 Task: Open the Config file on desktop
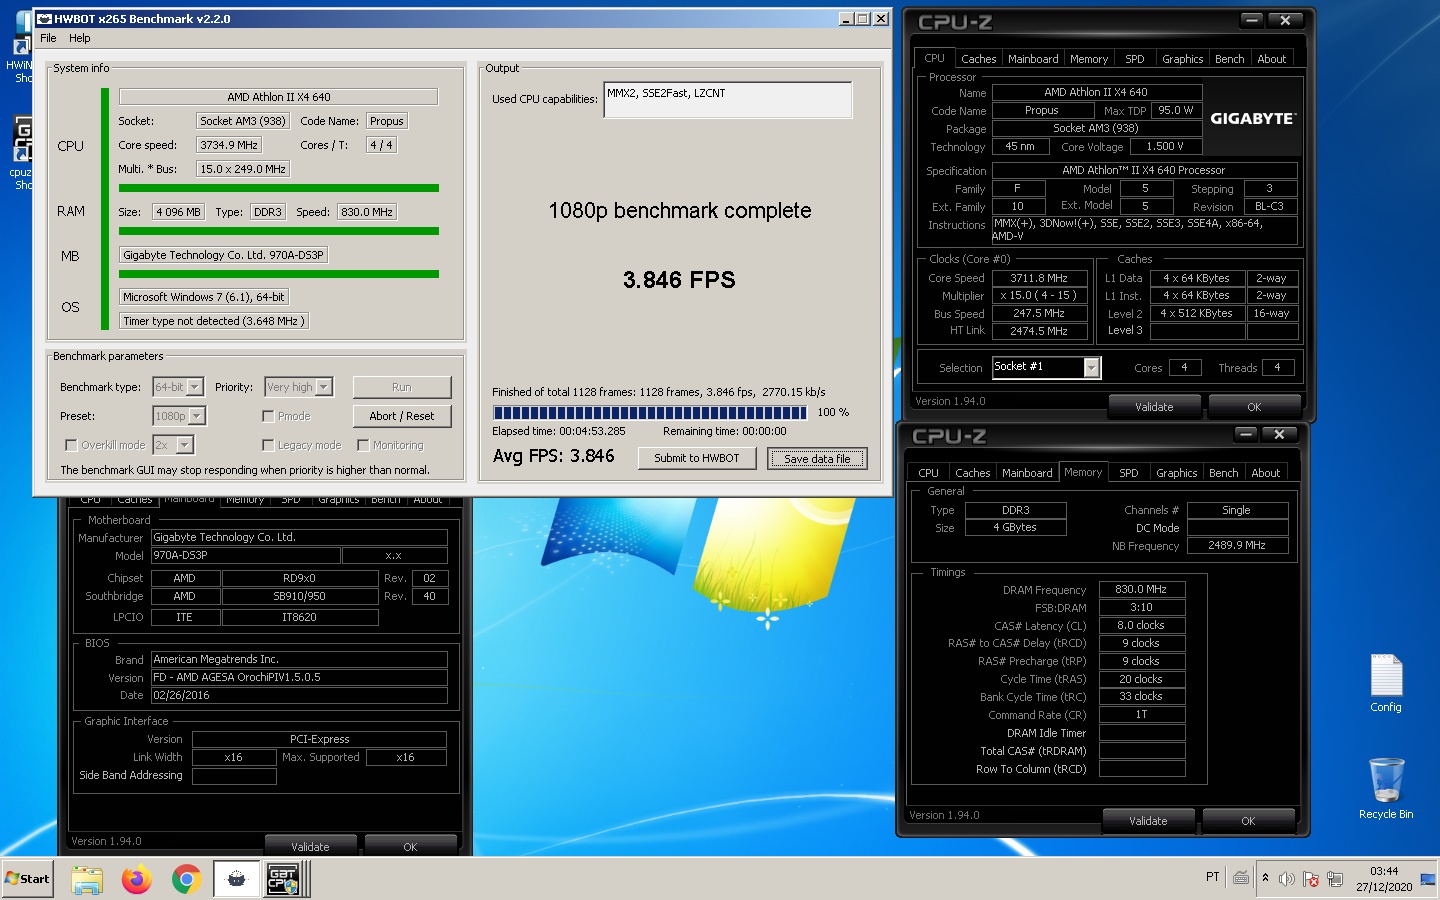[x=1386, y=683]
